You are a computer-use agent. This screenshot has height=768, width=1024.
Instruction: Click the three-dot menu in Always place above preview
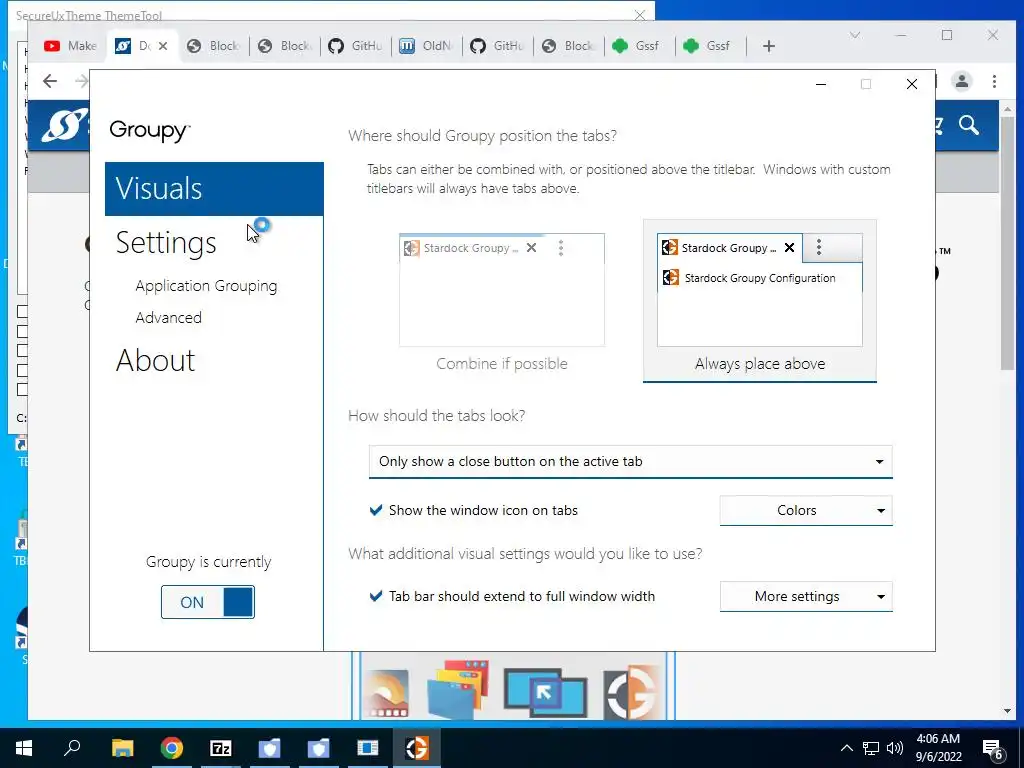(x=819, y=247)
